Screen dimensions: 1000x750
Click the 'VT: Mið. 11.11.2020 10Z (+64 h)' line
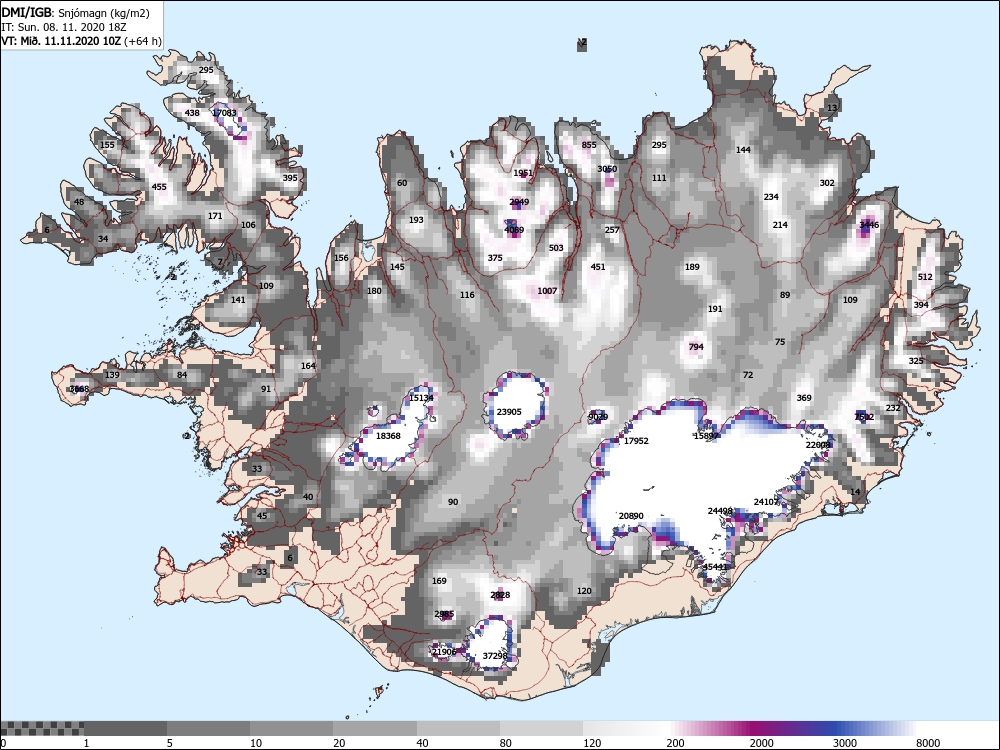(x=81, y=41)
